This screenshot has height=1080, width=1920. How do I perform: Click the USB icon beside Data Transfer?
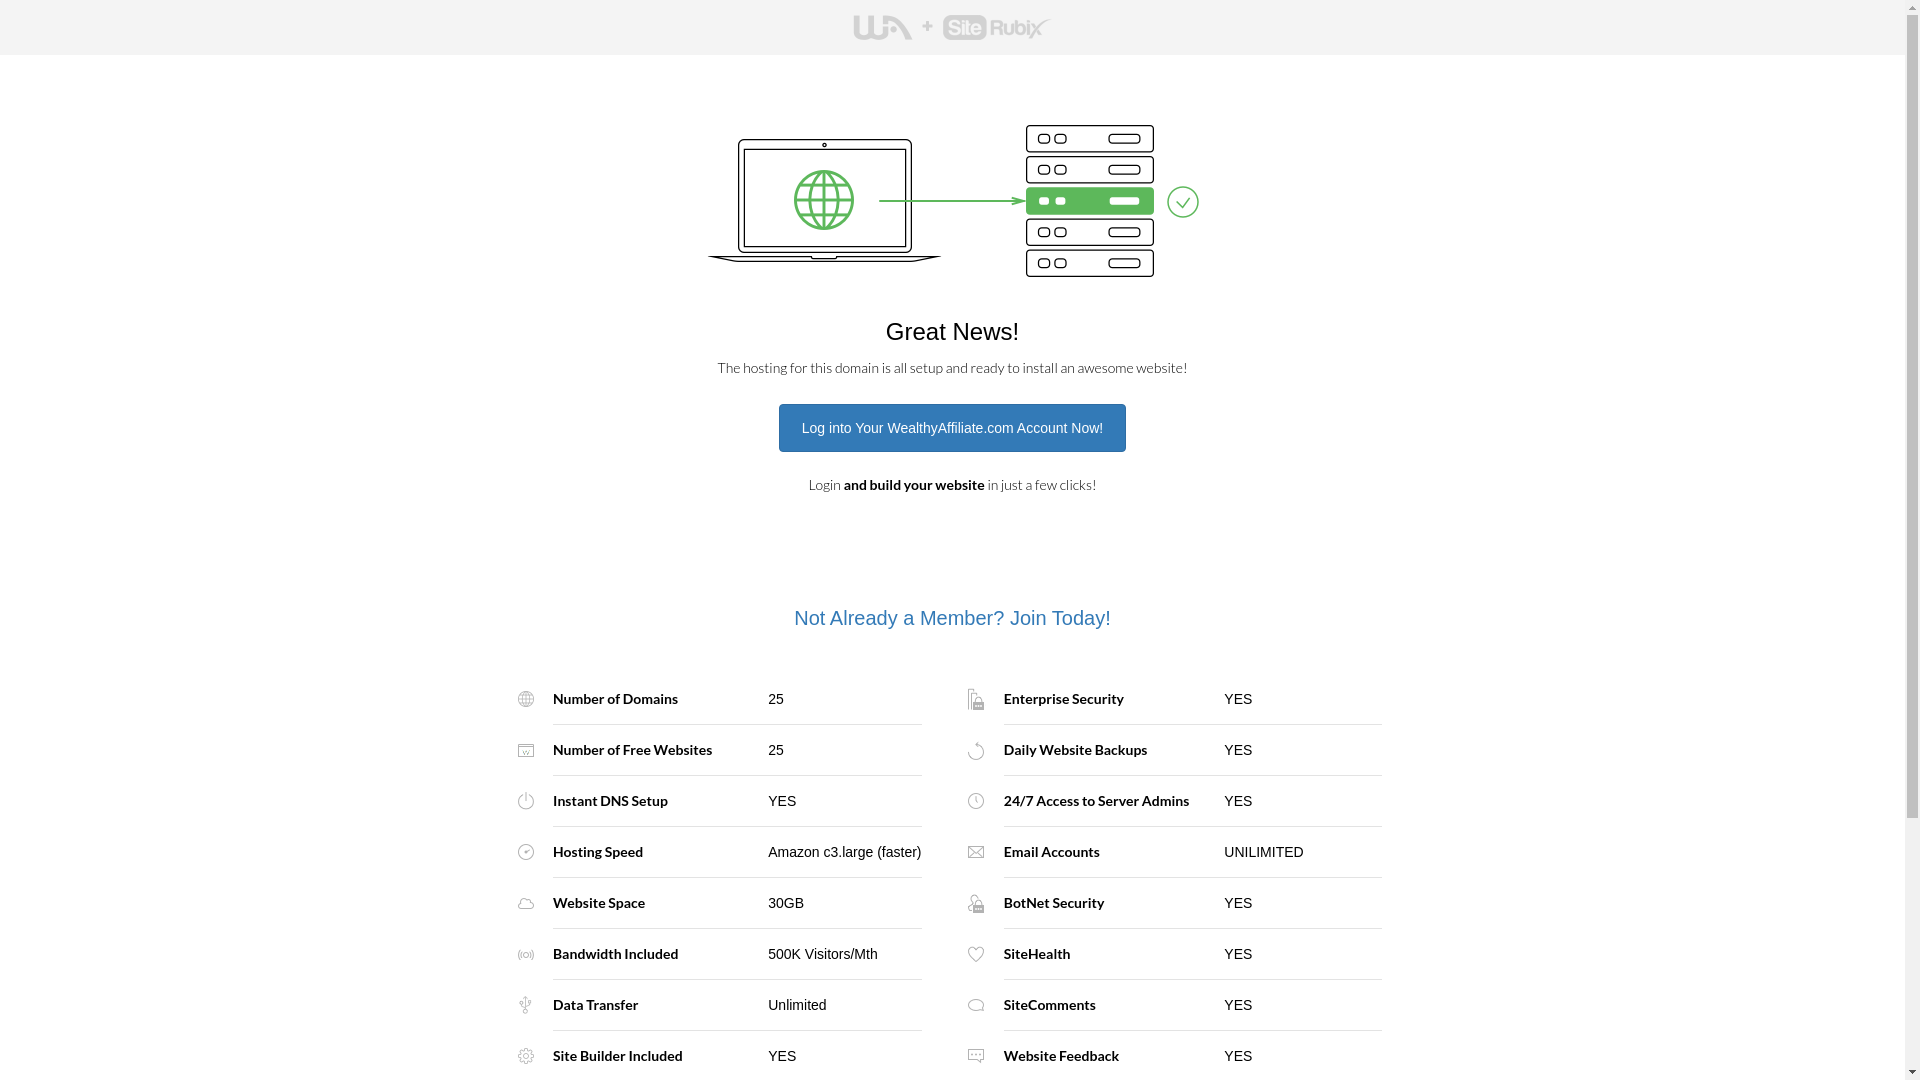click(525, 1005)
